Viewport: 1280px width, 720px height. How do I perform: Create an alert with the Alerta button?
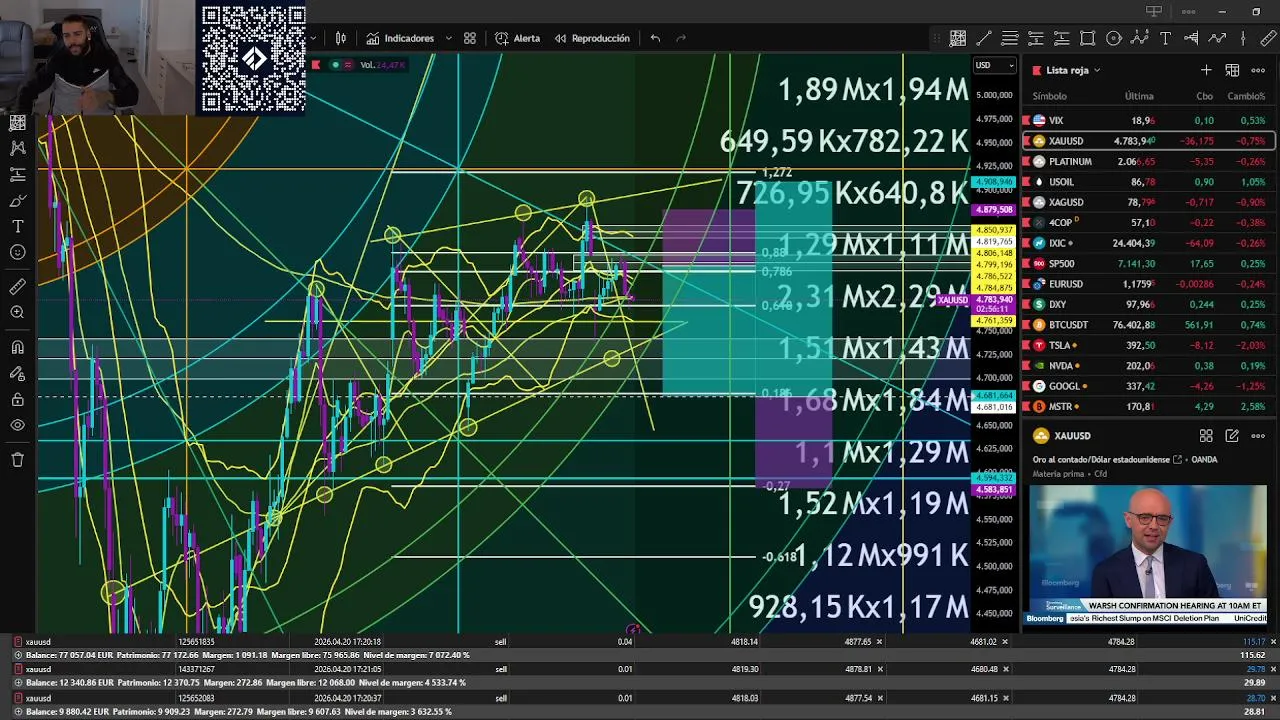[517, 38]
